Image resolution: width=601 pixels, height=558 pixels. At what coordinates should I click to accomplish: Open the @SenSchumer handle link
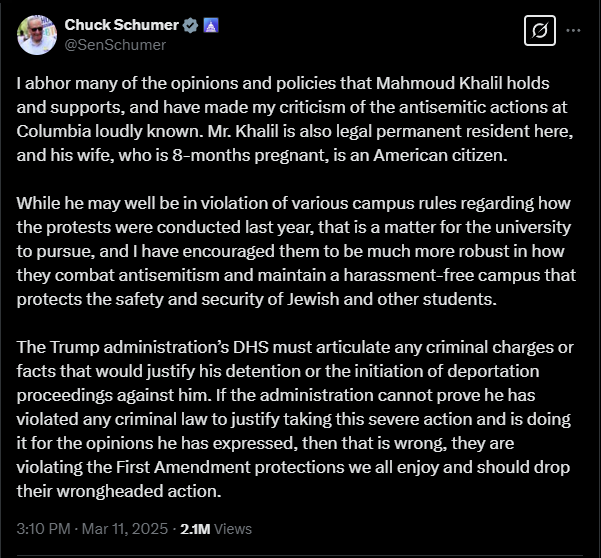click(x=115, y=45)
